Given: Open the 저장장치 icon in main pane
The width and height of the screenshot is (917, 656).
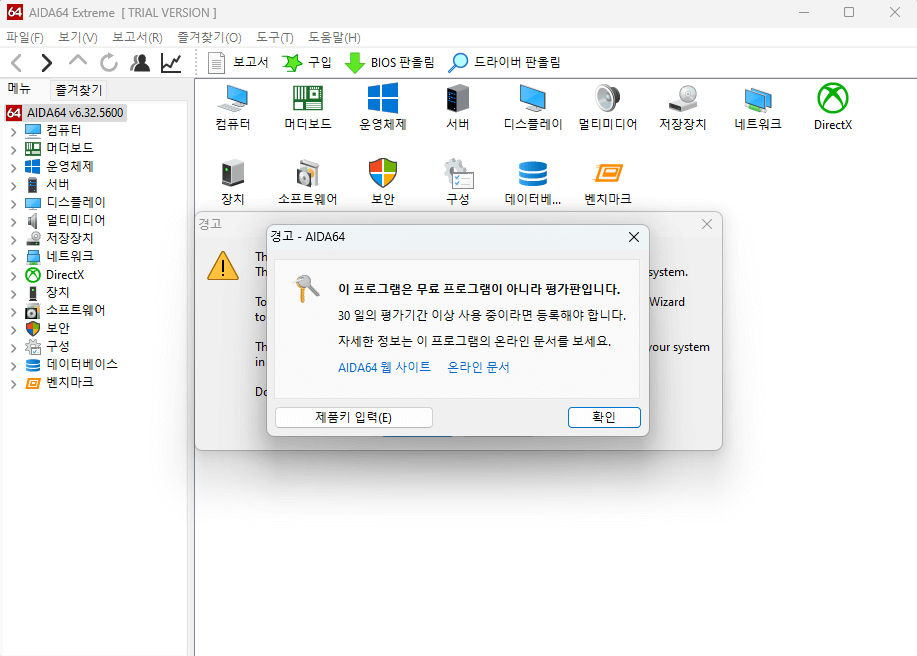Looking at the screenshot, I should tap(682, 106).
